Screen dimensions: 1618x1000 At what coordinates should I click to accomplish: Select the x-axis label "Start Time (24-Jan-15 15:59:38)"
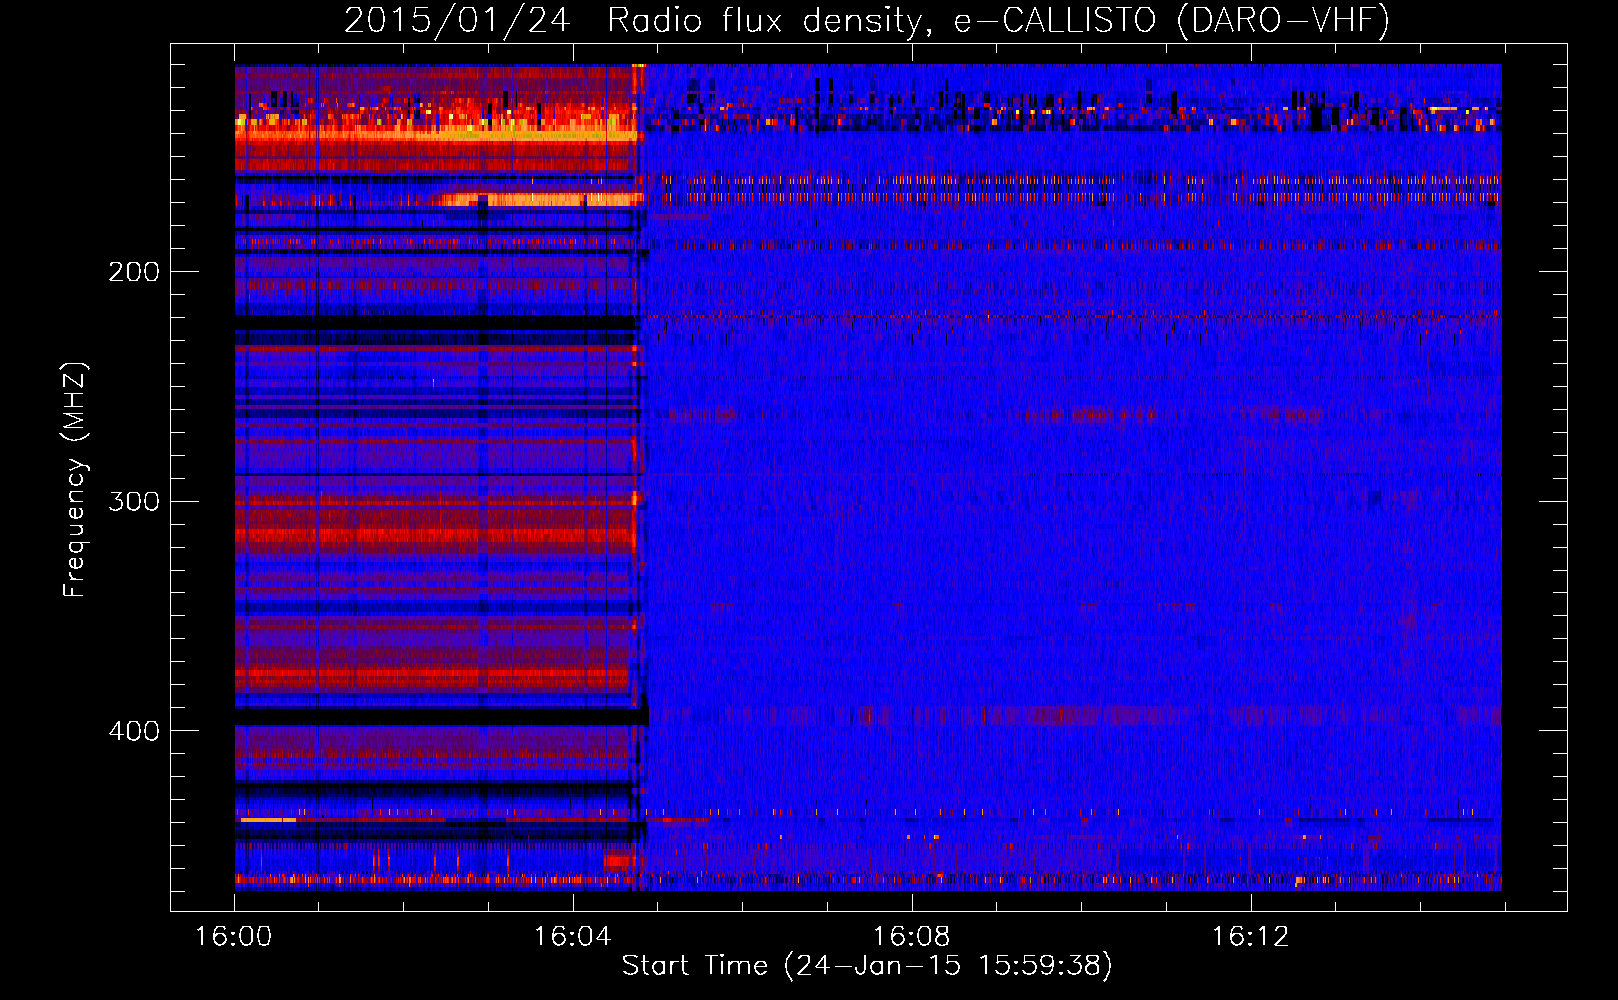coord(867,966)
